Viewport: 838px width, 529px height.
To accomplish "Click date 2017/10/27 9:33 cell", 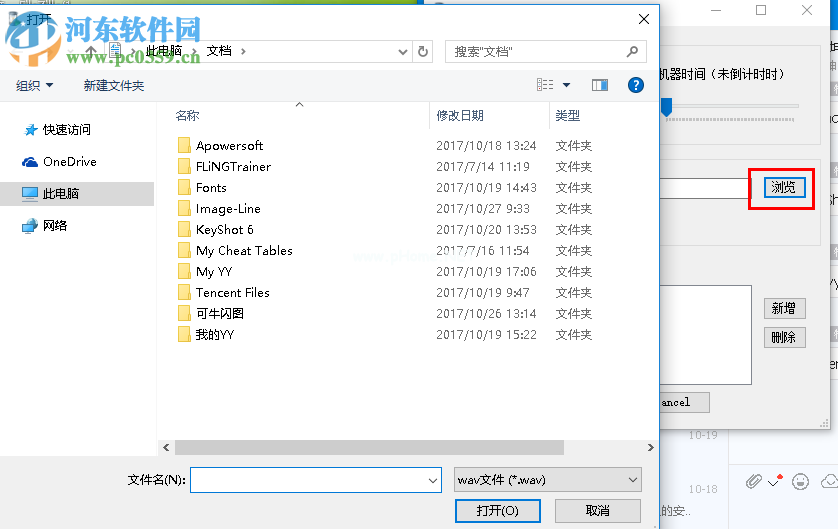I will coord(483,209).
